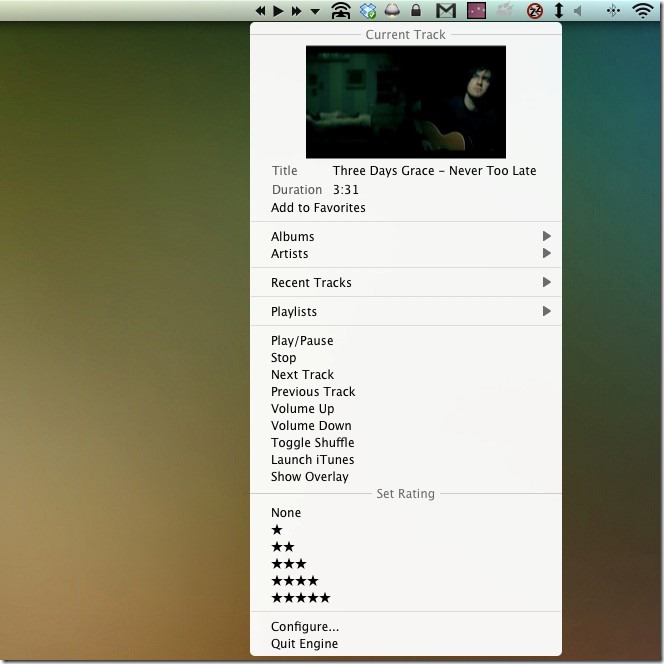
Task: Choose Next Track
Action: [x=405, y=375]
